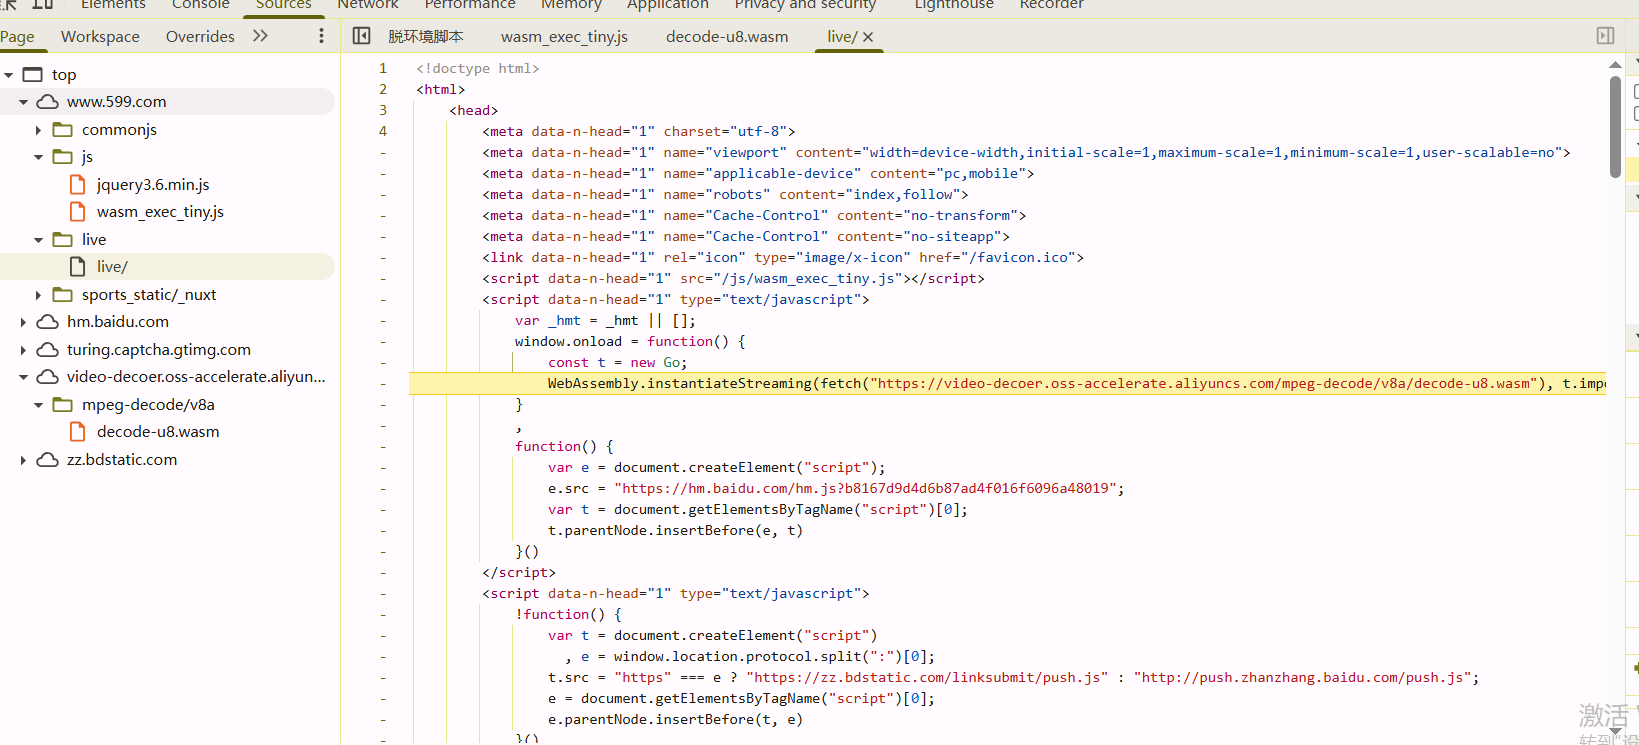
Task: Open jquery3.6.min.js file in tree
Action: point(152,185)
